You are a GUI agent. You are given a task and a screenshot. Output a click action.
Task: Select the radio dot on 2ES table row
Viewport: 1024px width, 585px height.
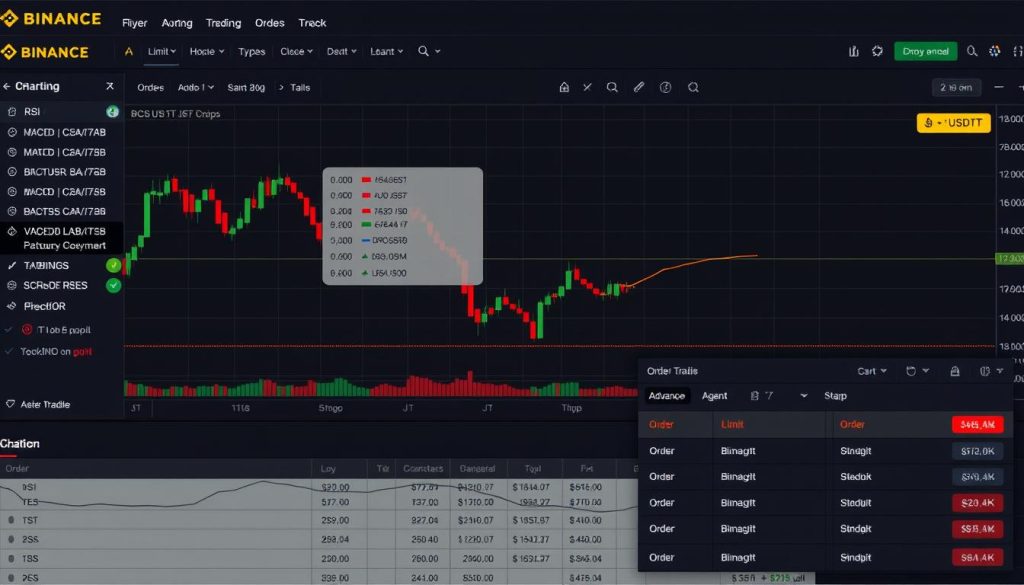point(11,578)
